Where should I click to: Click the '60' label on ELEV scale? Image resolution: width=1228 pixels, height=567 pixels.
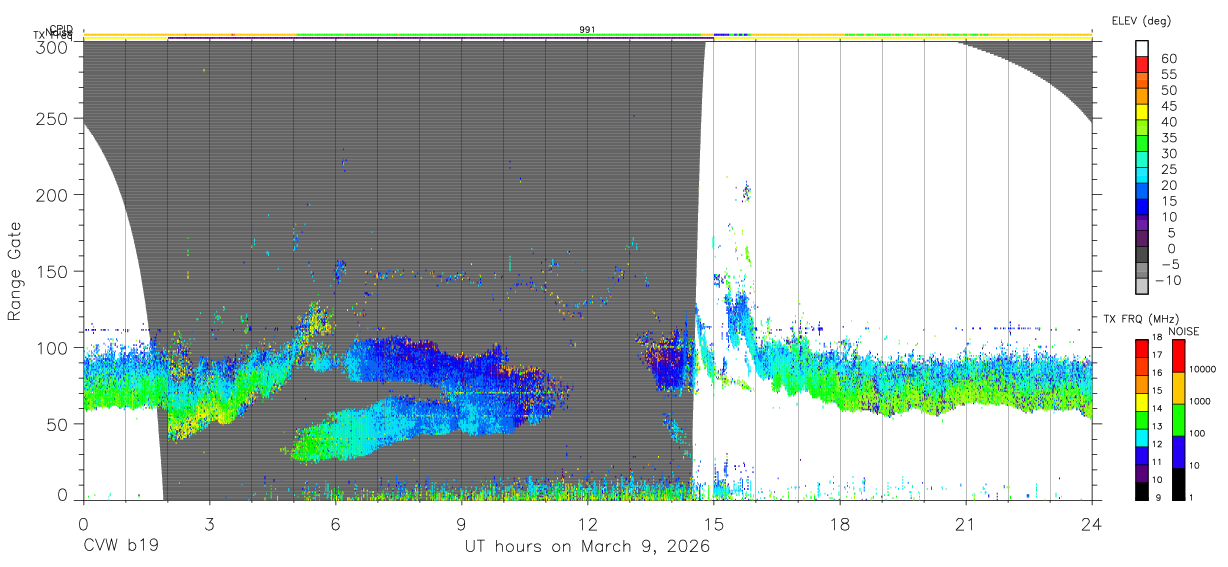(1168, 59)
